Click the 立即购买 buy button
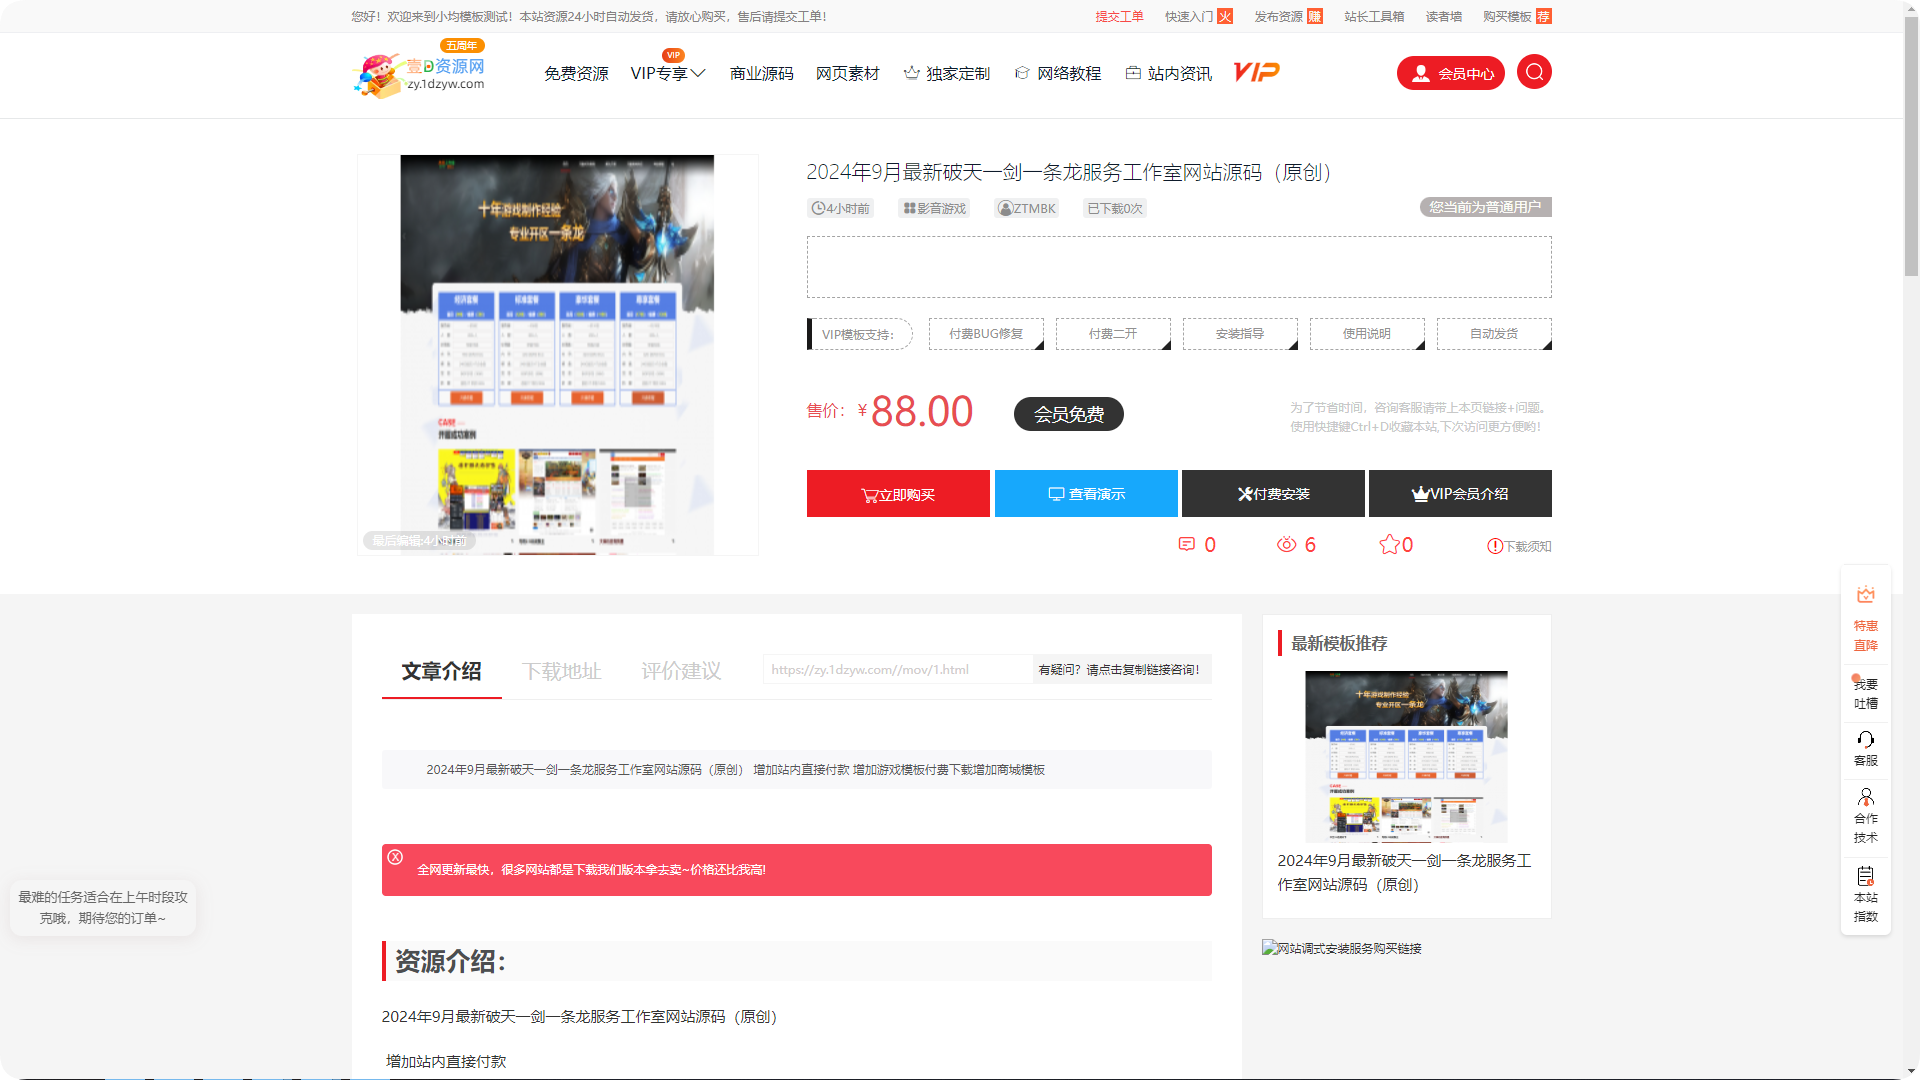The width and height of the screenshot is (1920, 1080). 898,494
